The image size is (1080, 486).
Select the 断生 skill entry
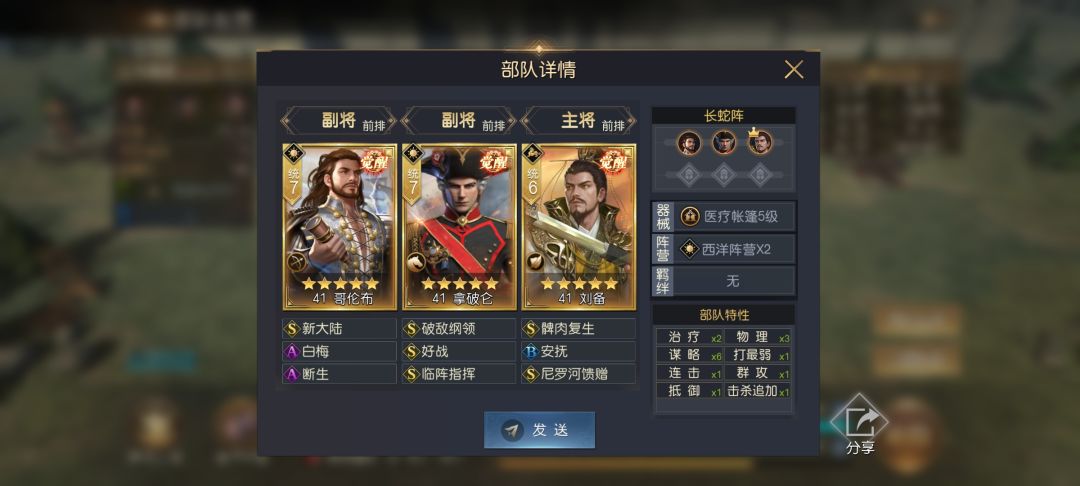tap(340, 374)
